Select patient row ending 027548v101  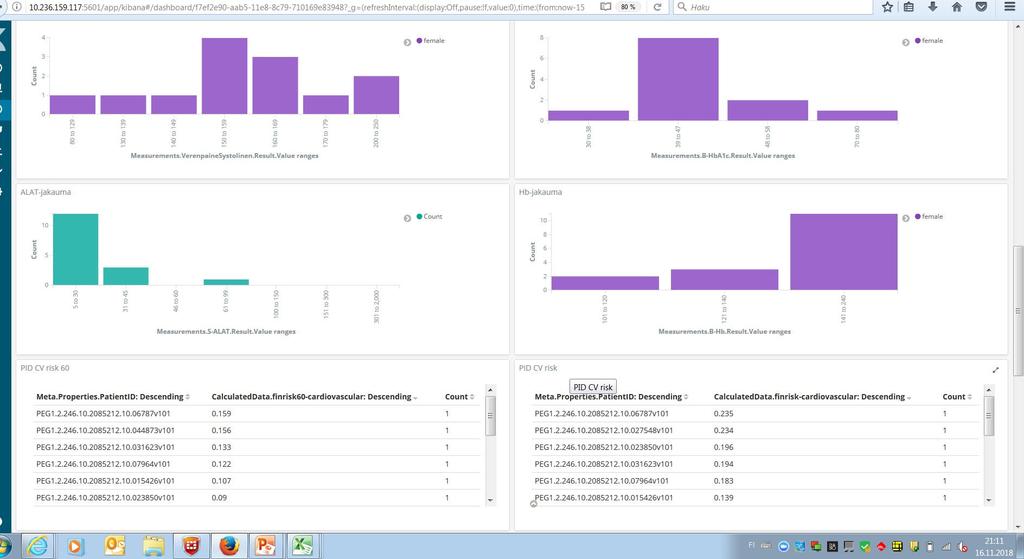[756, 430]
